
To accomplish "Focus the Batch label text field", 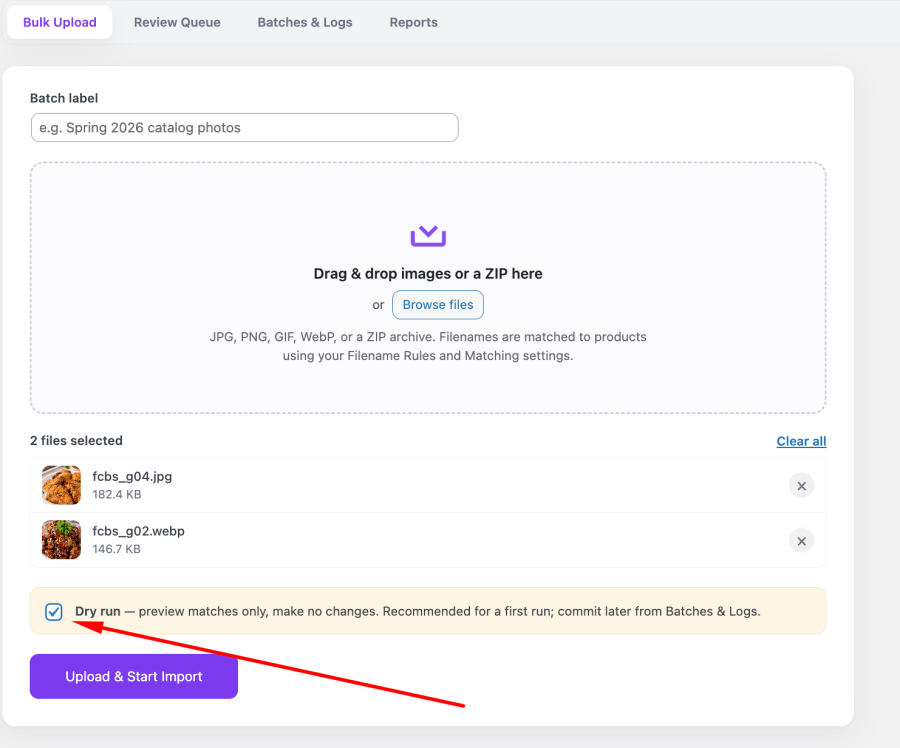I will click(x=245, y=127).
